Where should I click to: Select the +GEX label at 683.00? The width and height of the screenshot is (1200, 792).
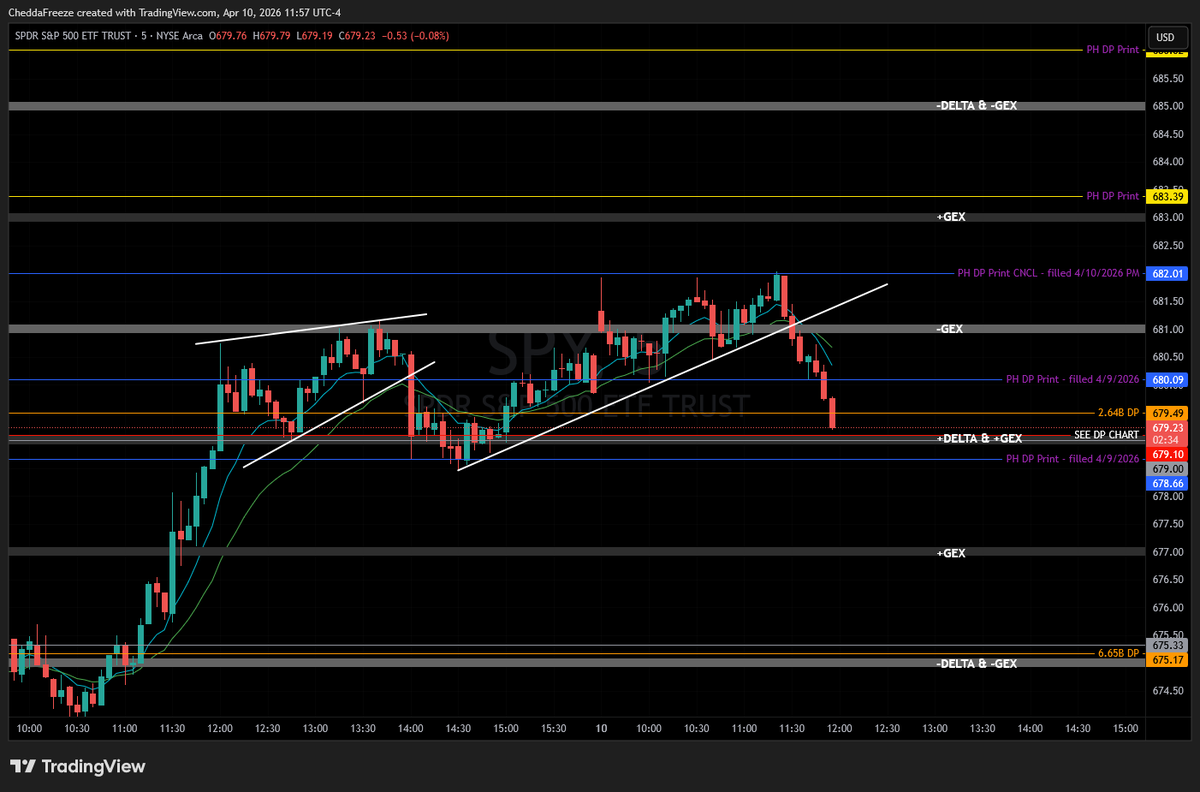[x=951, y=217]
